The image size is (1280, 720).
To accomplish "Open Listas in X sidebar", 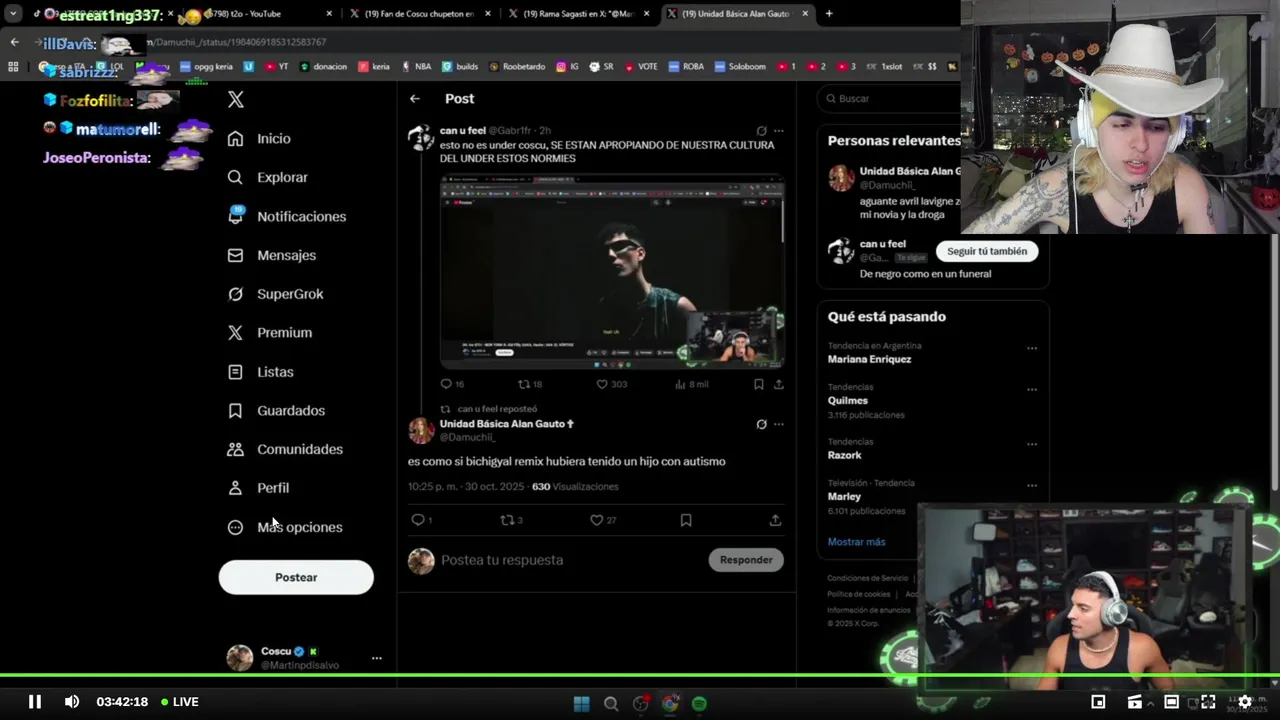I will coord(261,372).
